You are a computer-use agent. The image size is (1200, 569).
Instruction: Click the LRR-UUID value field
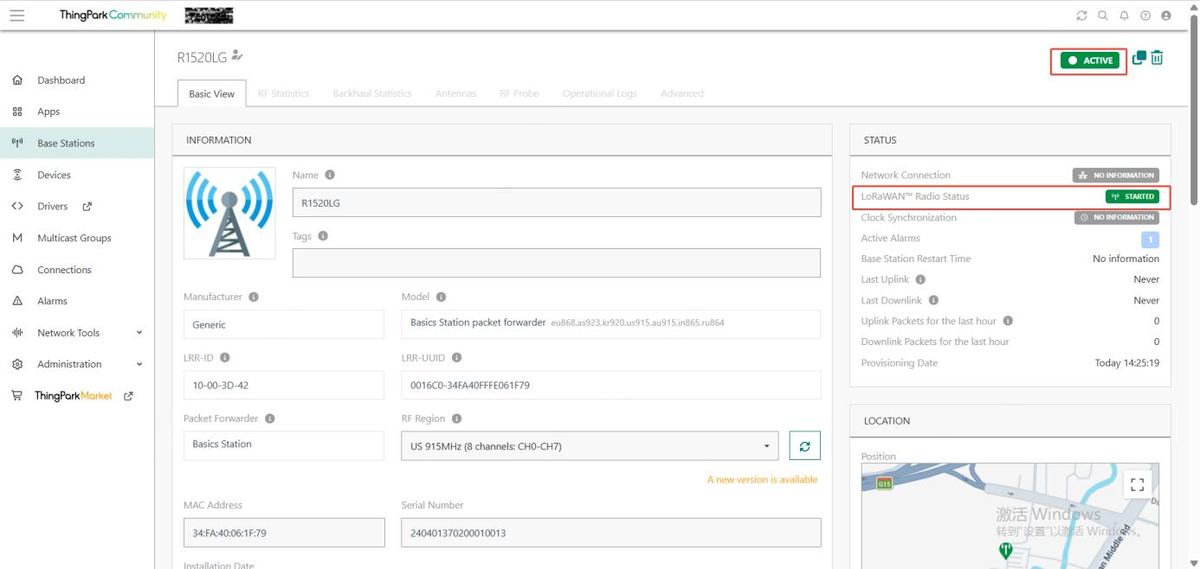(x=611, y=385)
